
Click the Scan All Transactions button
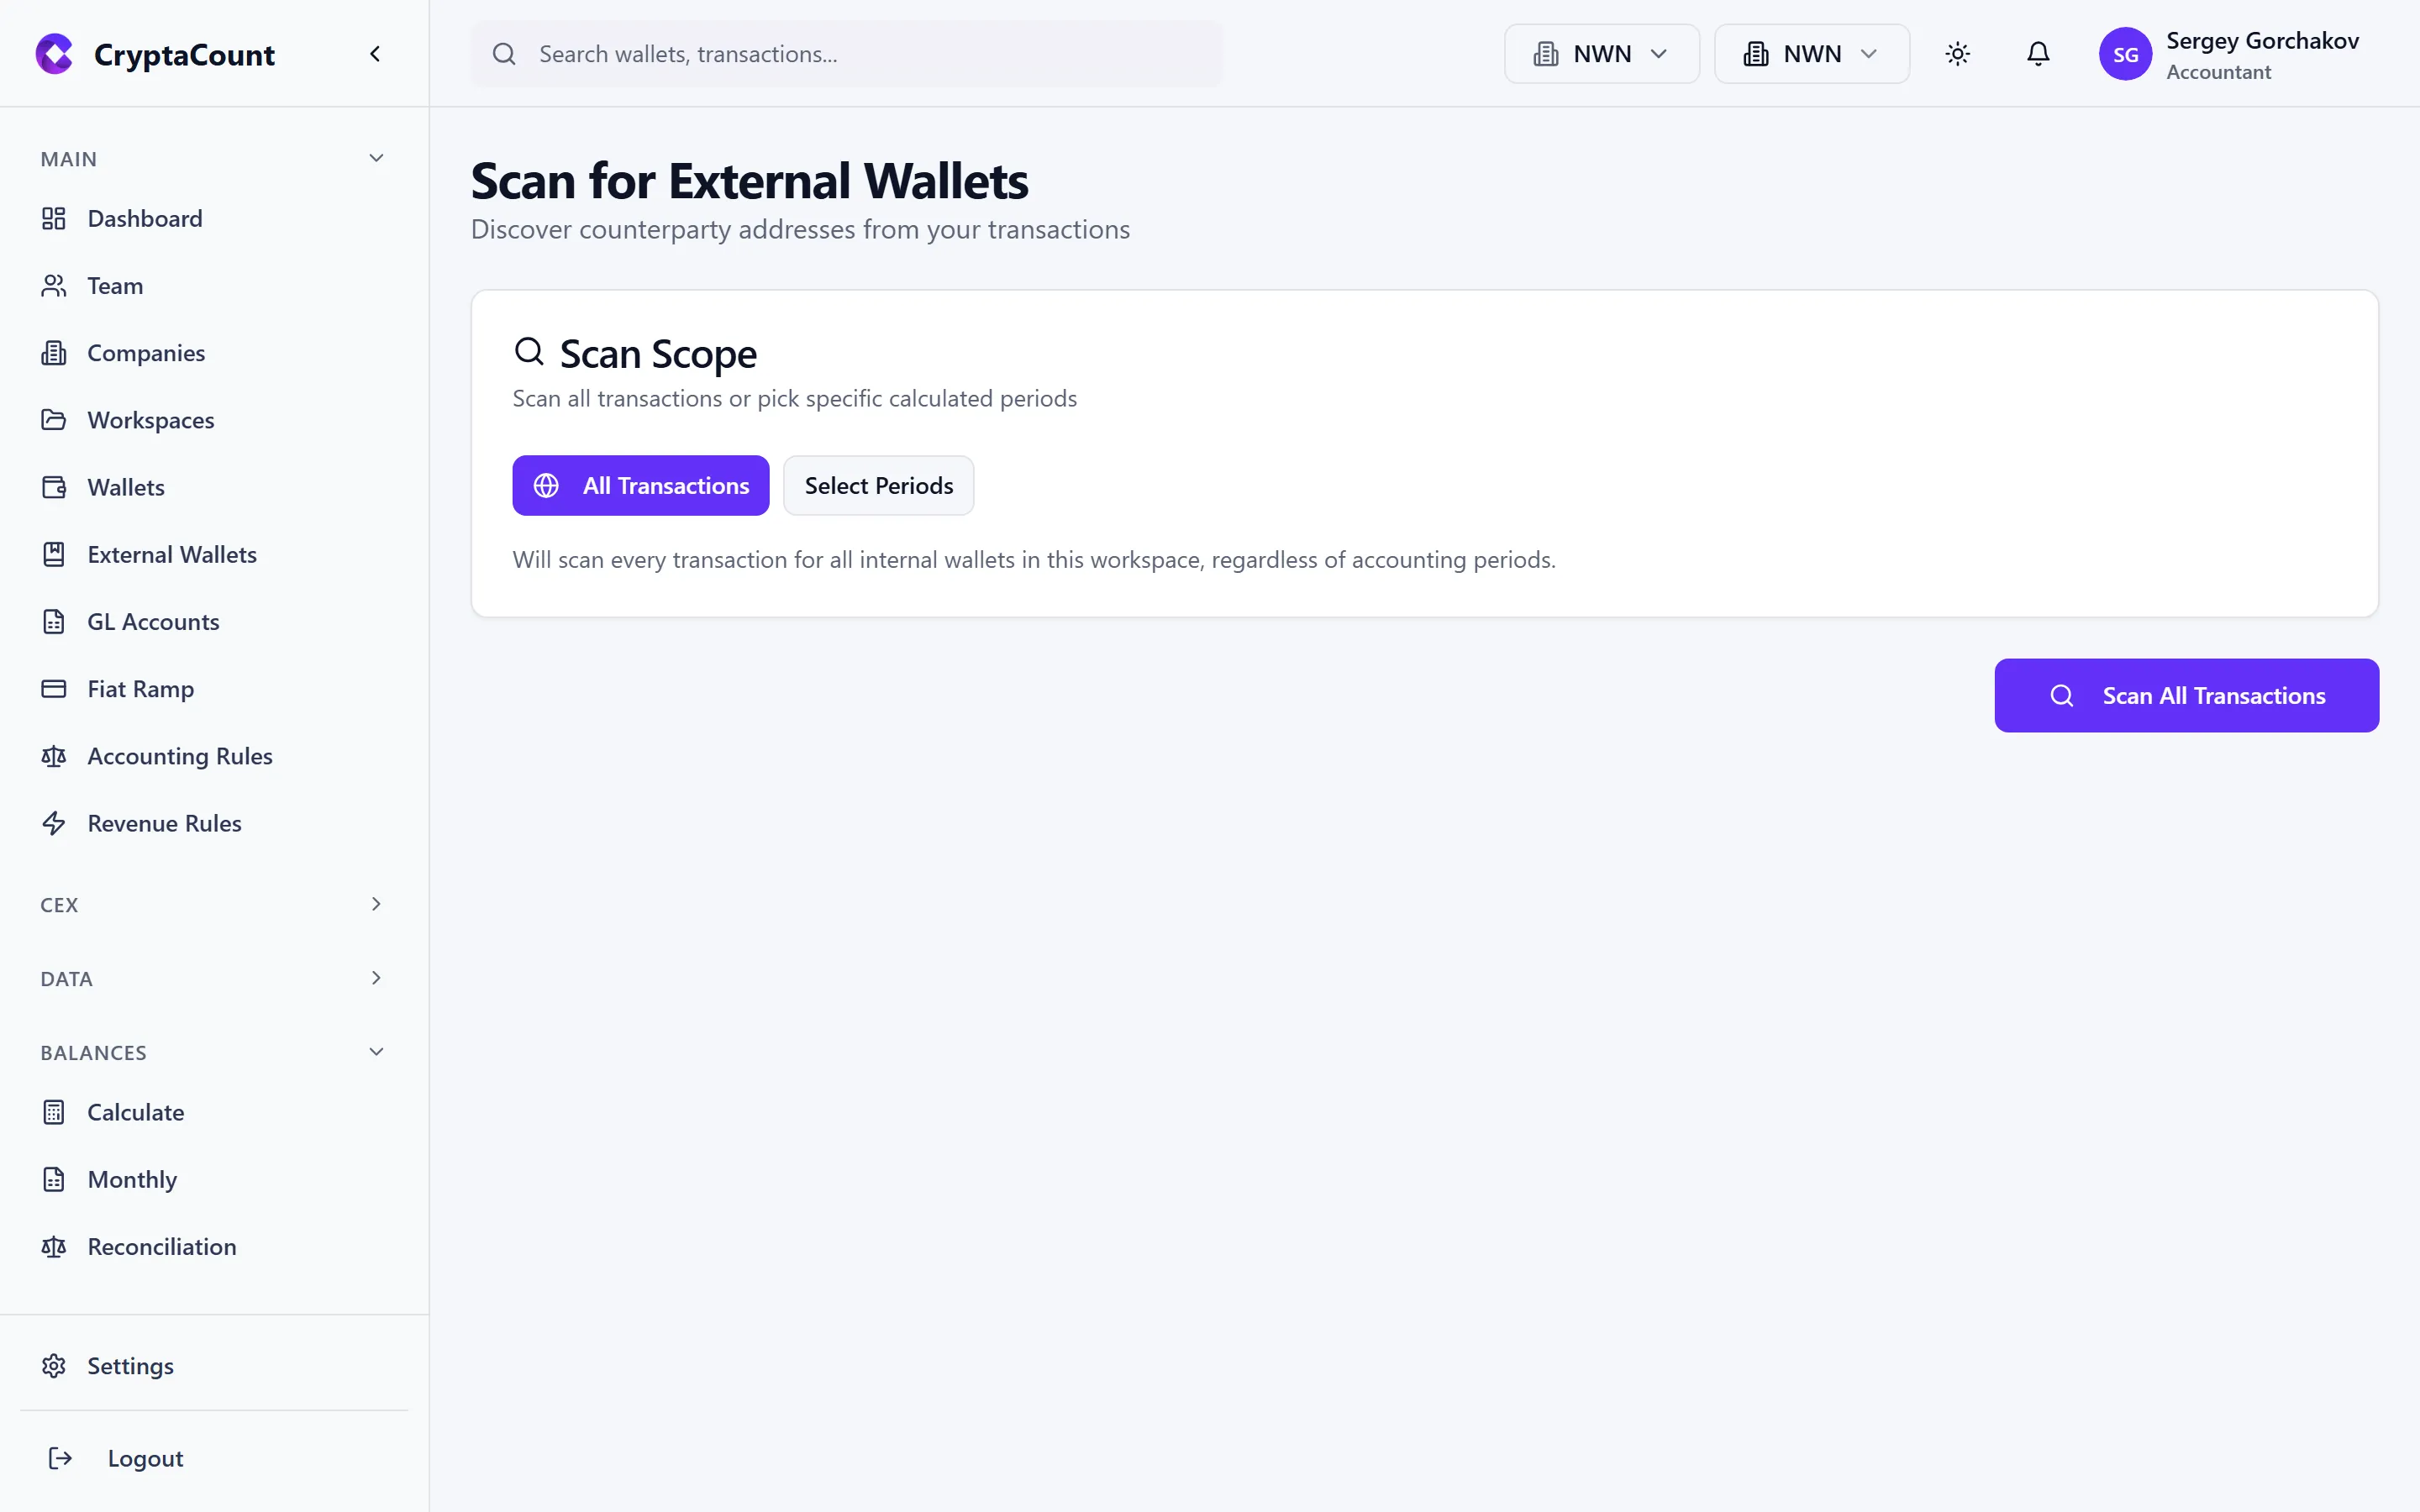(2186, 695)
